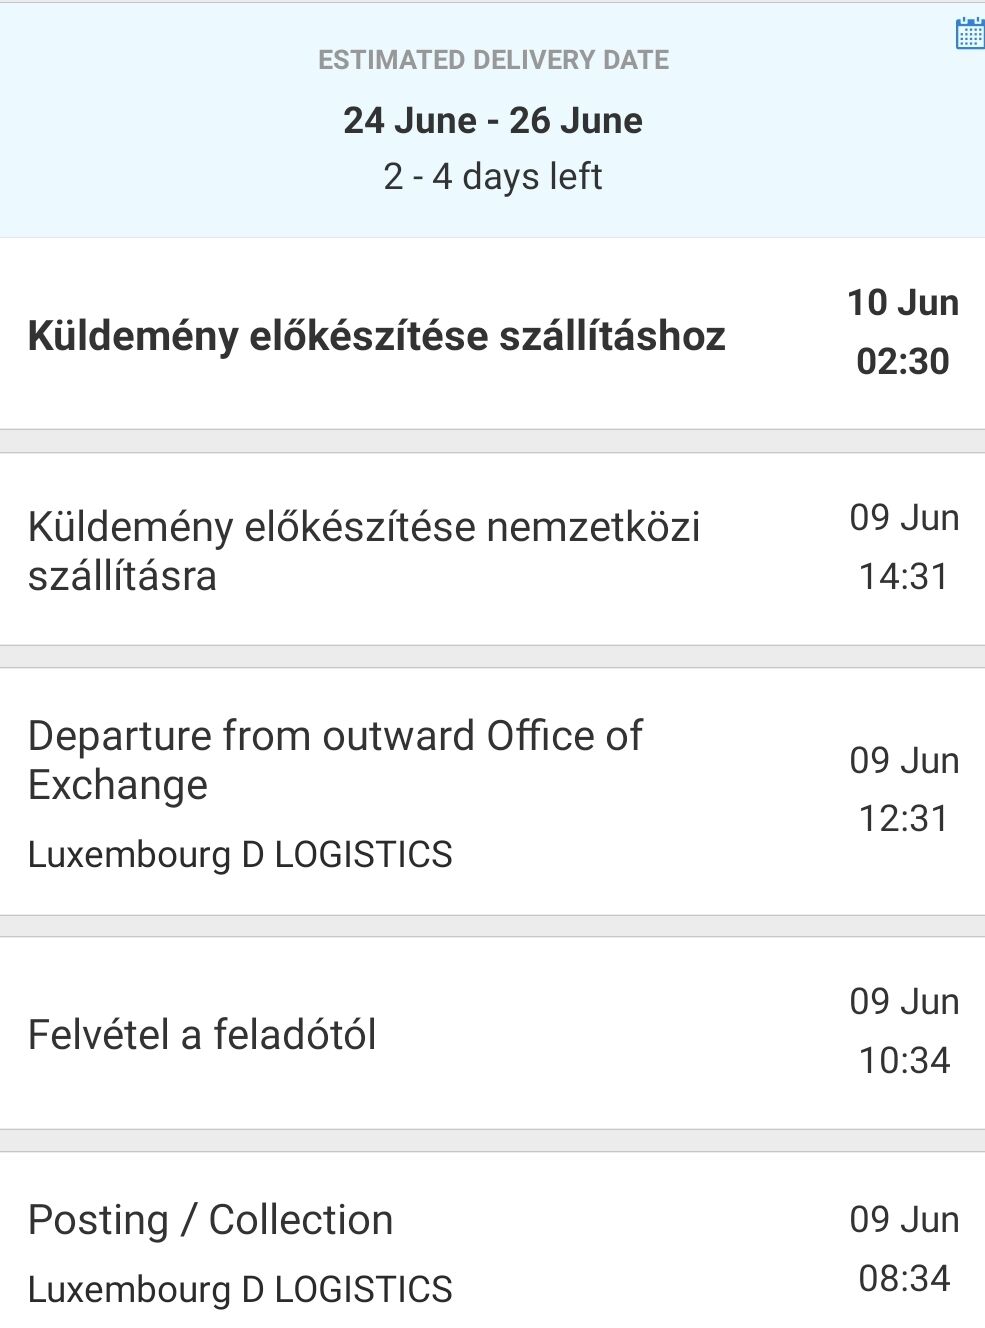The height and width of the screenshot is (1328, 985).
Task: Open the 'Posting / Collection' event
Action: point(492,1240)
